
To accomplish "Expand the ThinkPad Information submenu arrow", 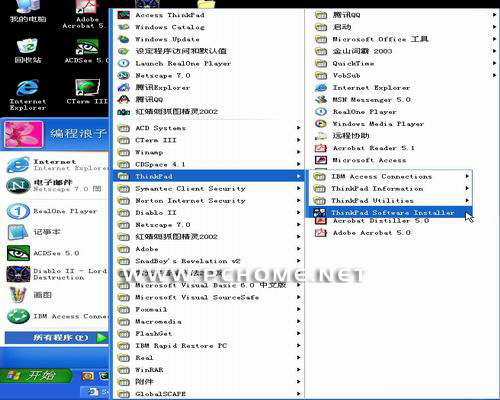I will [467, 188].
